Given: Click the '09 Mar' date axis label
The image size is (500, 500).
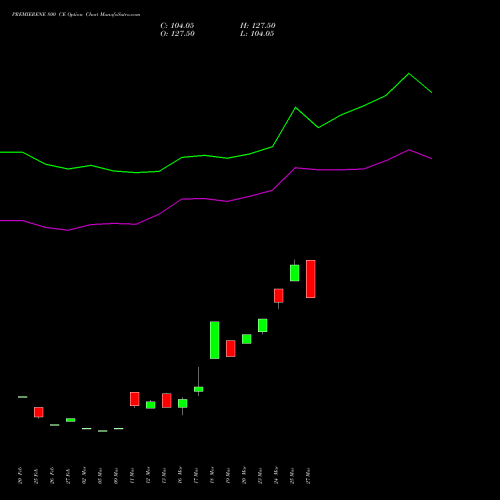Looking at the screenshot, I should 116,475.
